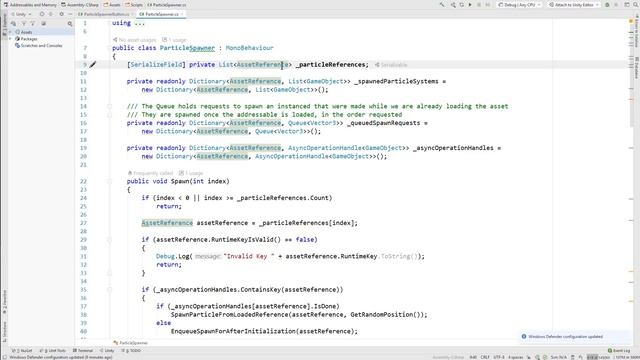Open the Attach to Unity Editor dropdown
The height and width of the screenshot is (360, 640).
click(574, 5)
